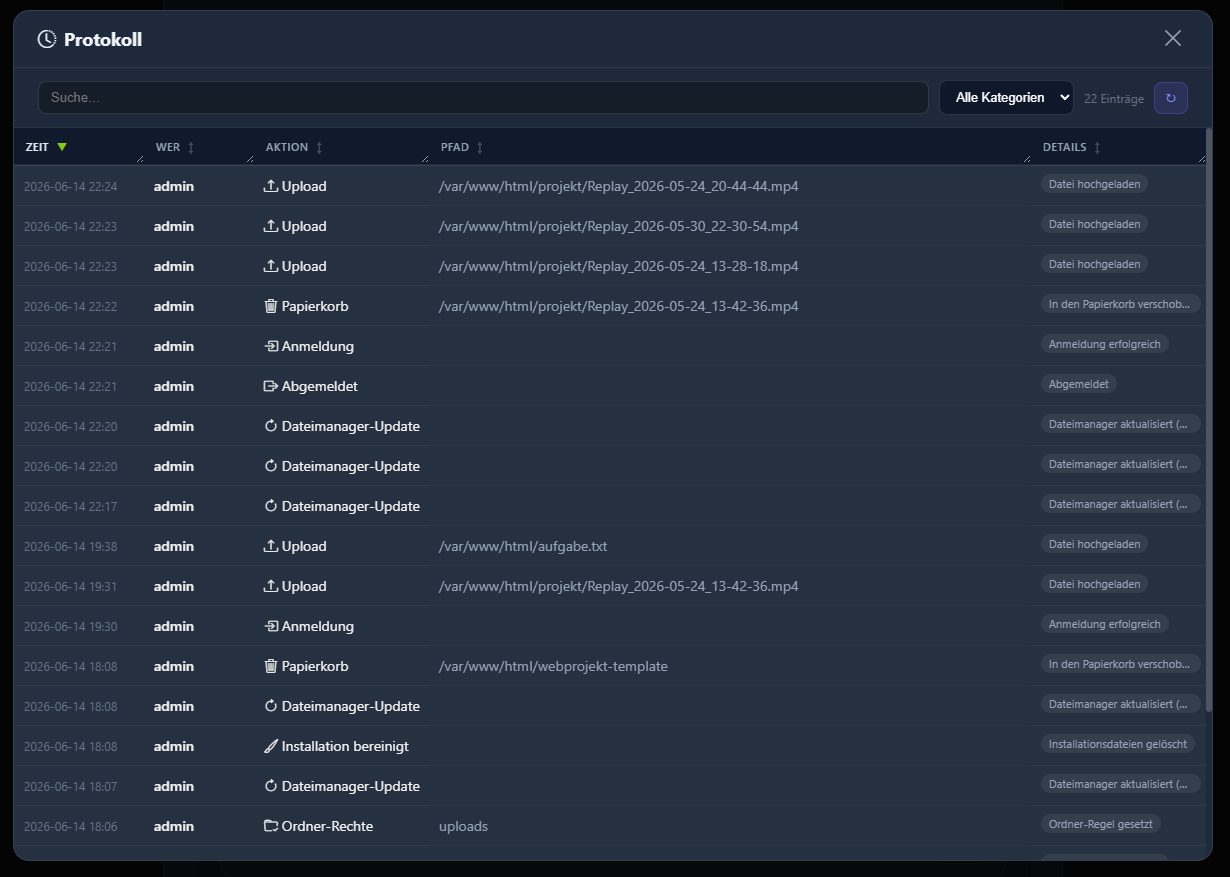Close the Protokoll dialog
This screenshot has width=1230, height=877.
pyautogui.click(x=1173, y=38)
